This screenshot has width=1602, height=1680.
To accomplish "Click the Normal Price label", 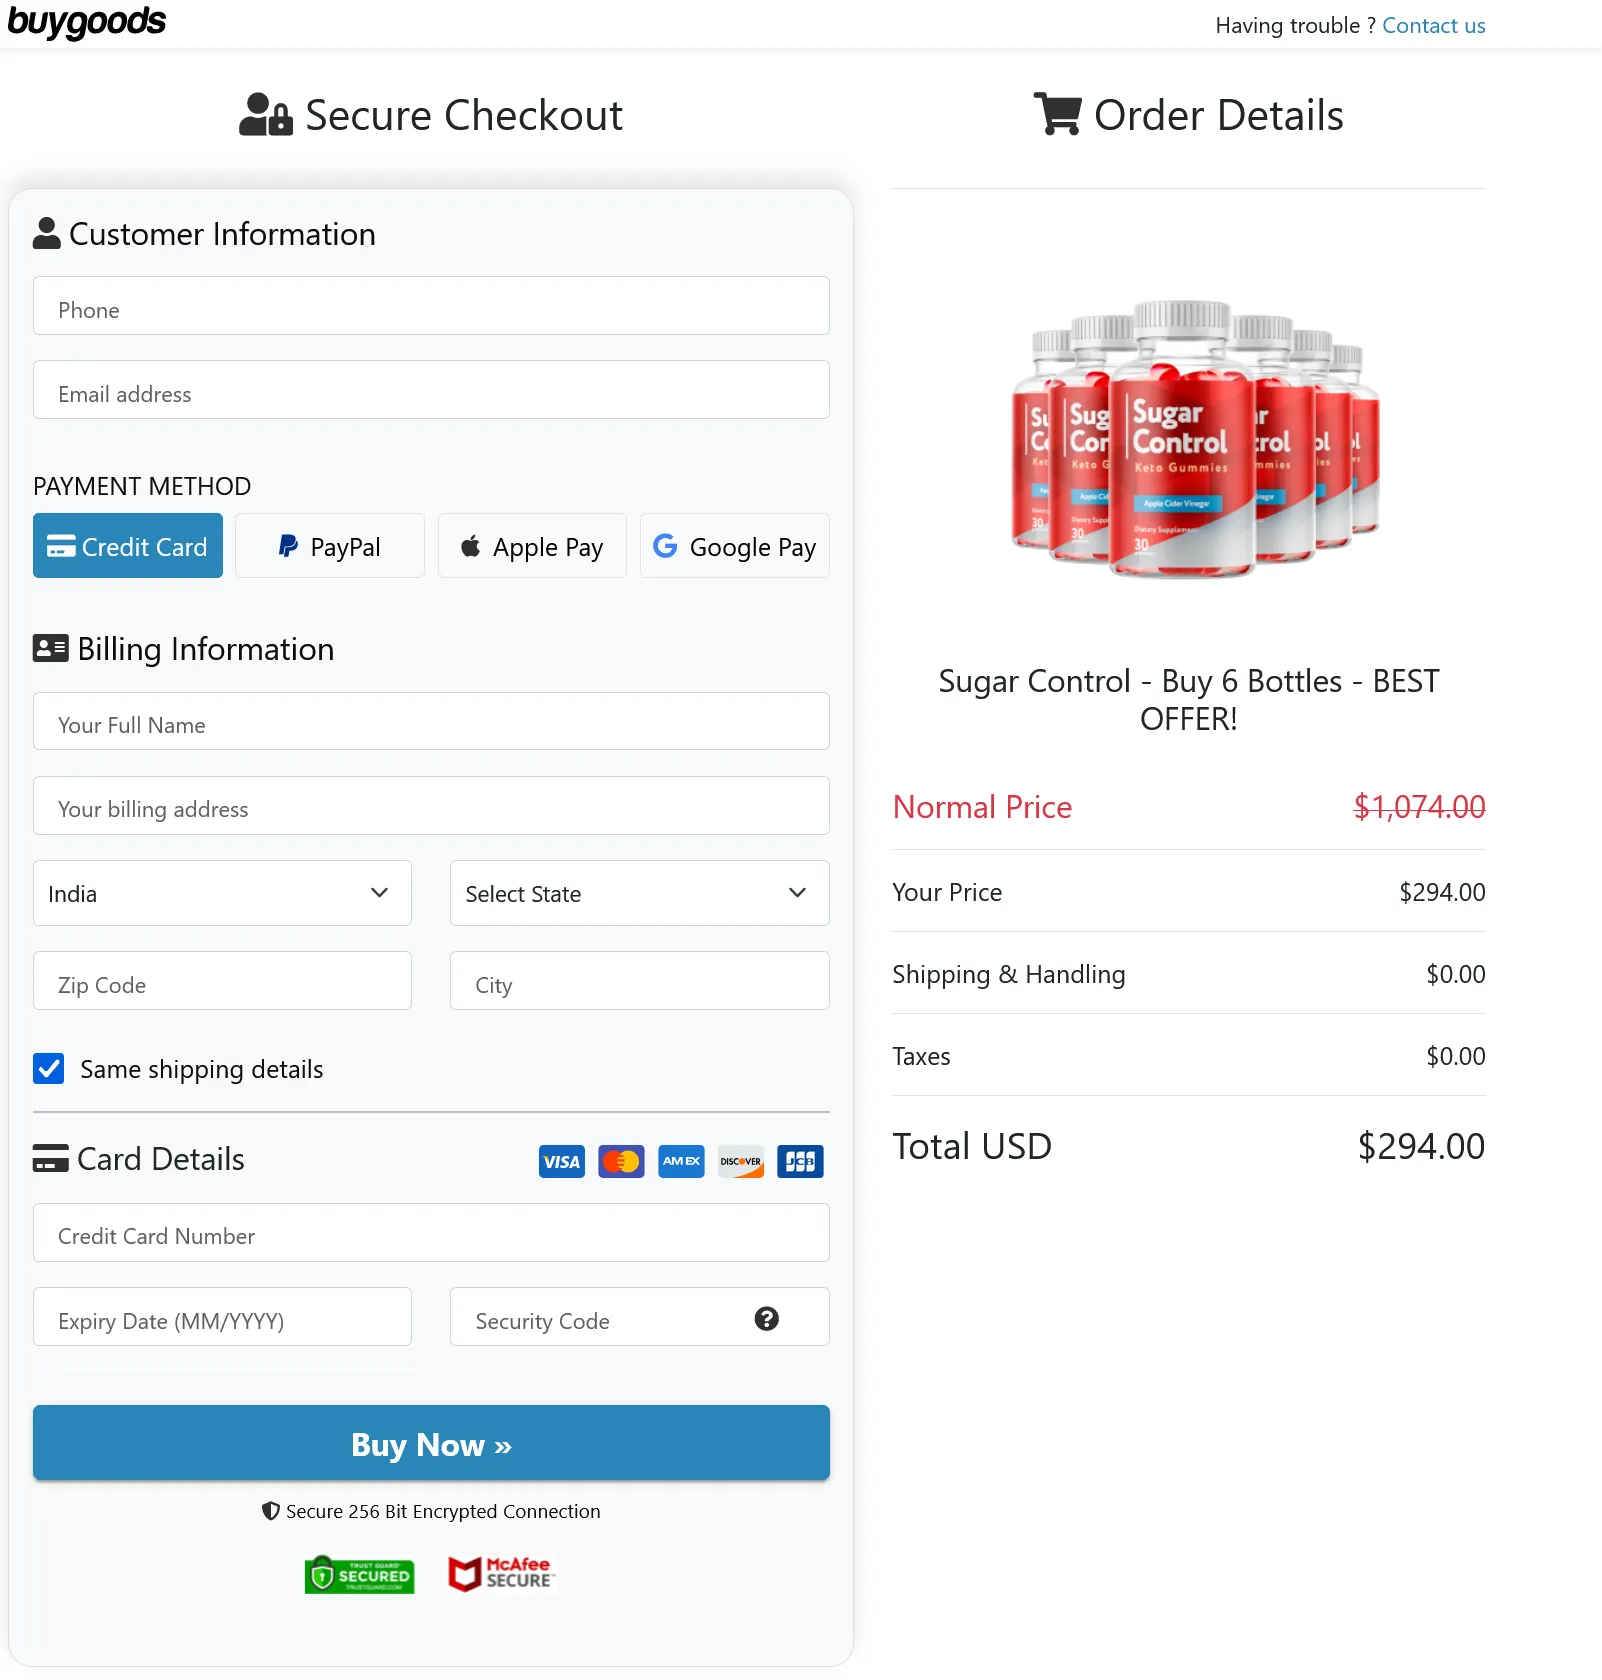I will (982, 807).
